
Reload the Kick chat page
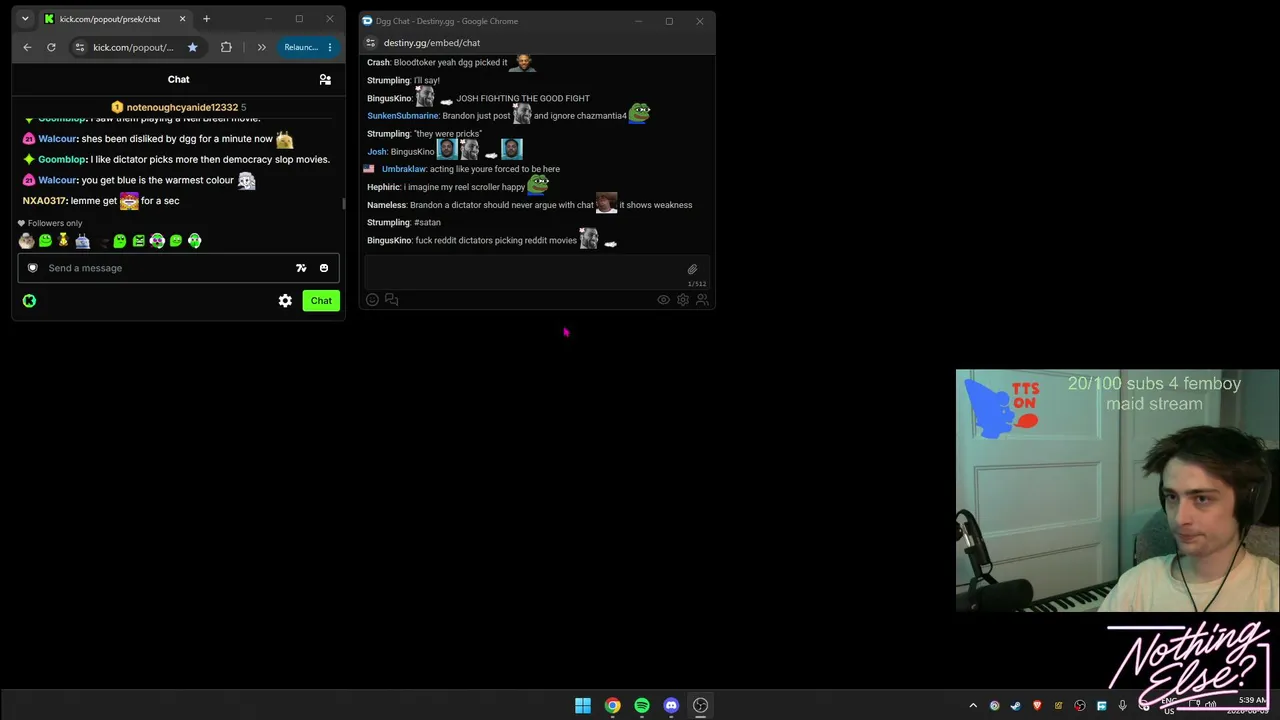tap(51, 47)
